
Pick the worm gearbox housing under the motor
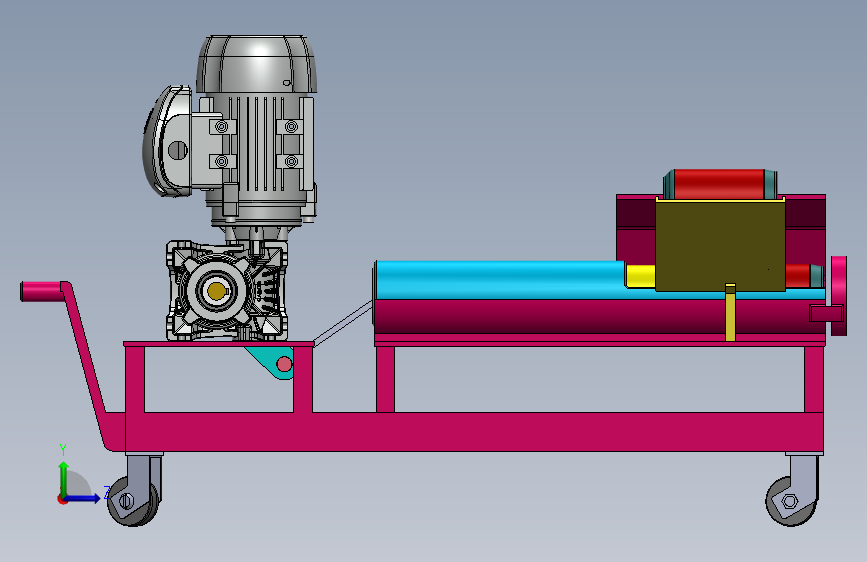coord(227,290)
